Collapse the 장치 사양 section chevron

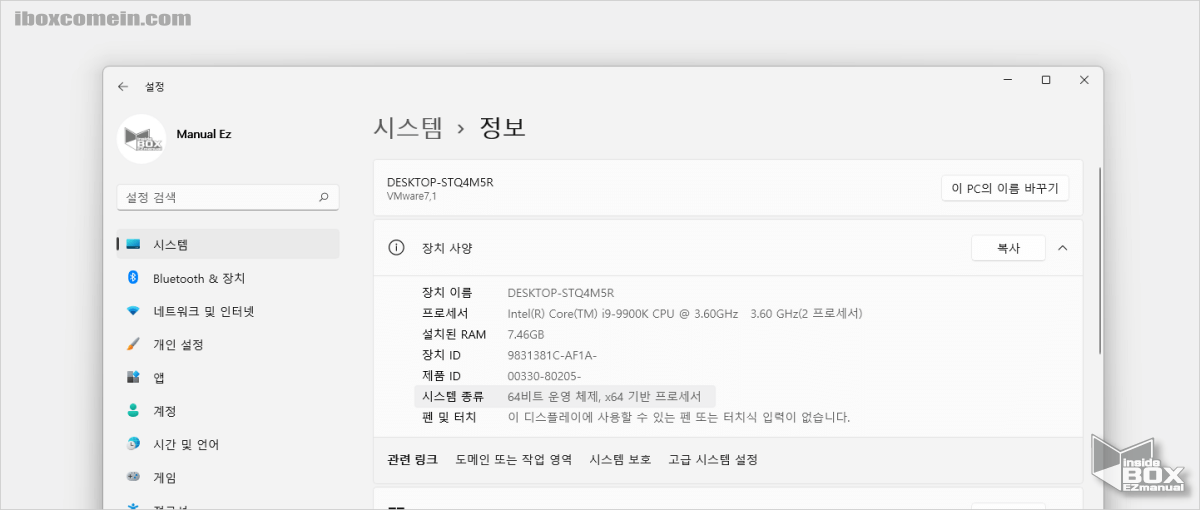1063,248
